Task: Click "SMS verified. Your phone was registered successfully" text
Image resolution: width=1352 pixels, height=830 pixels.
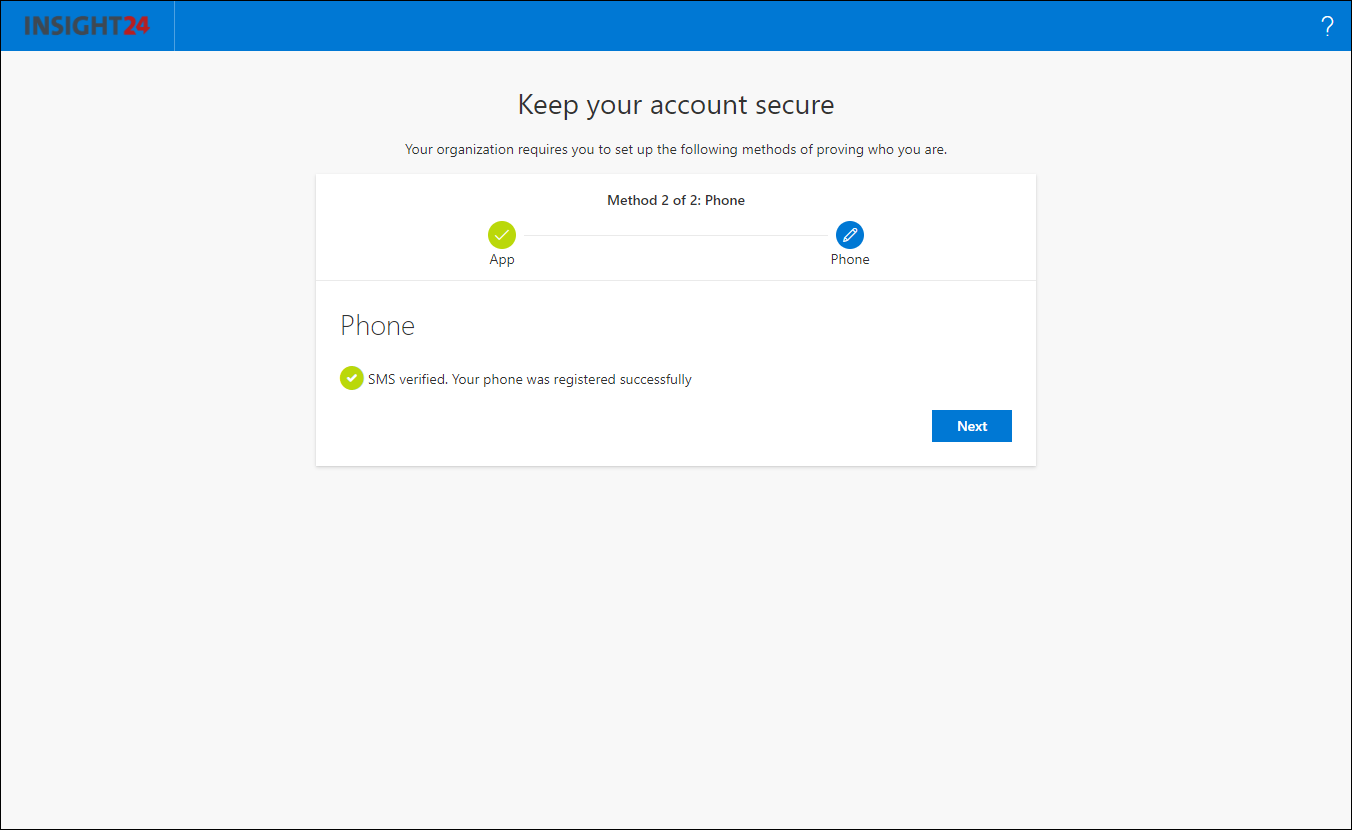Action: pyautogui.click(x=530, y=379)
